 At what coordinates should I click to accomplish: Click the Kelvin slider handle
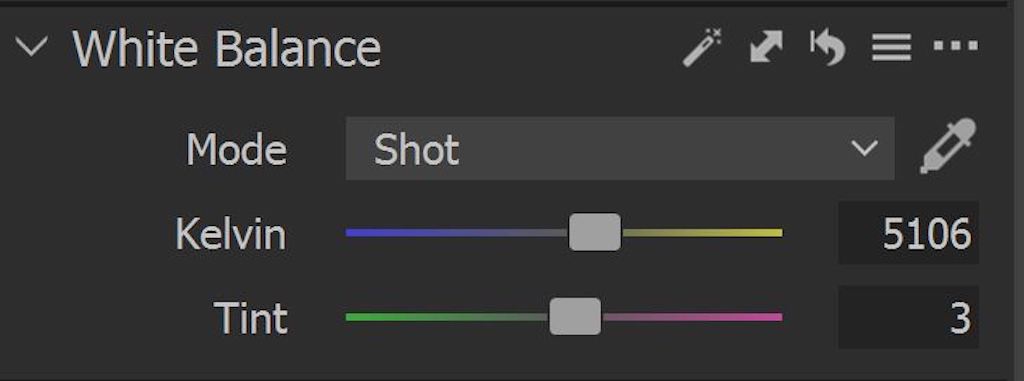click(x=594, y=232)
